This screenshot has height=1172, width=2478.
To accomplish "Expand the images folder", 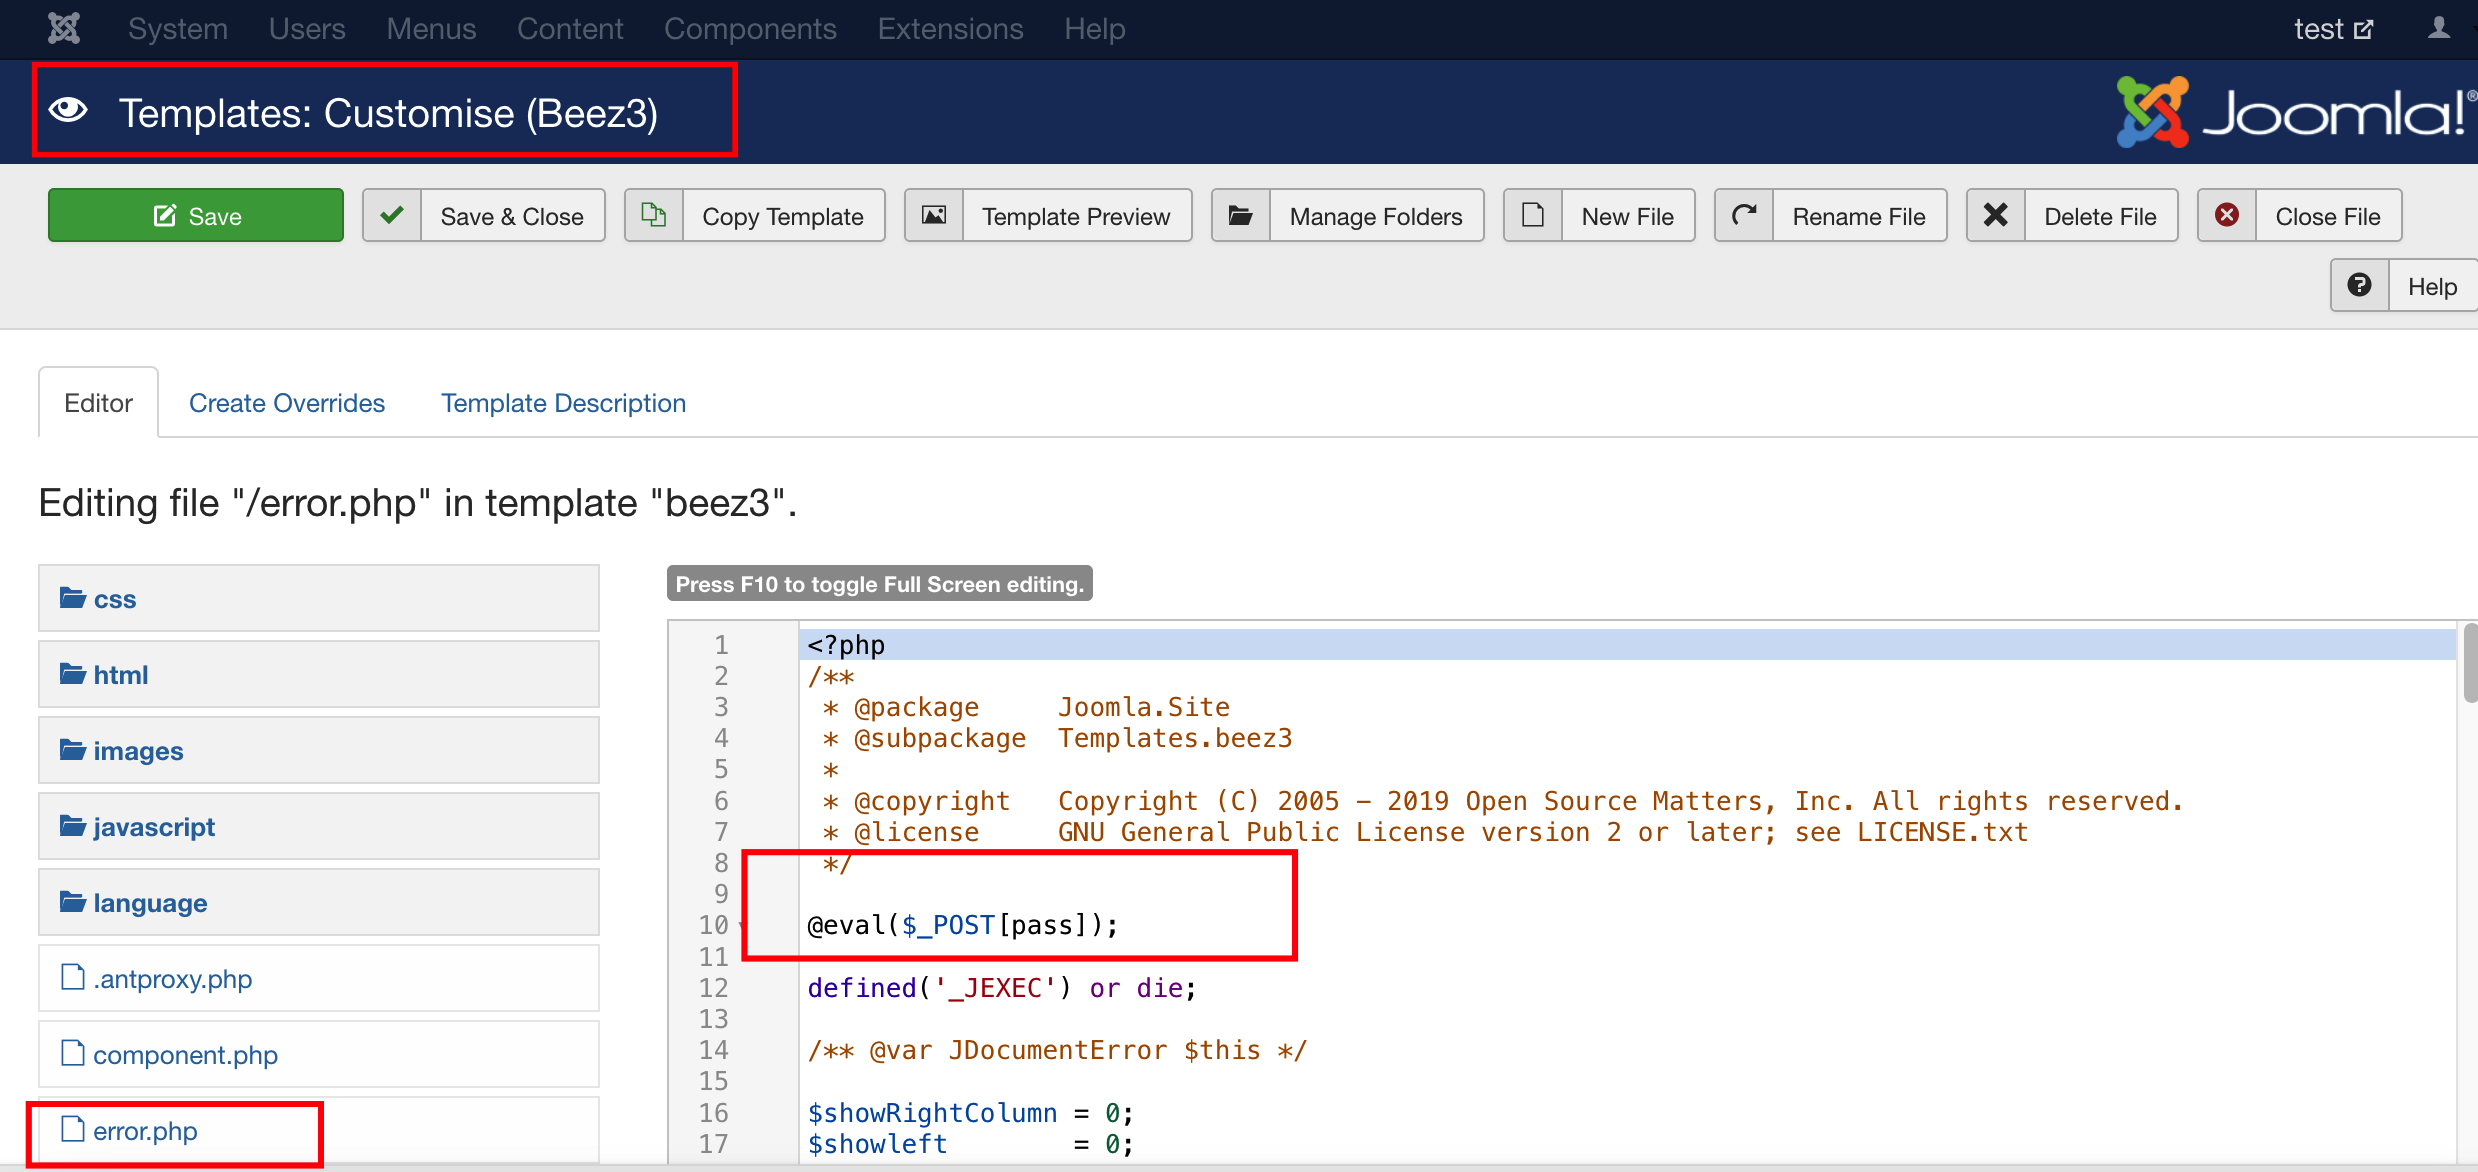I will point(319,750).
